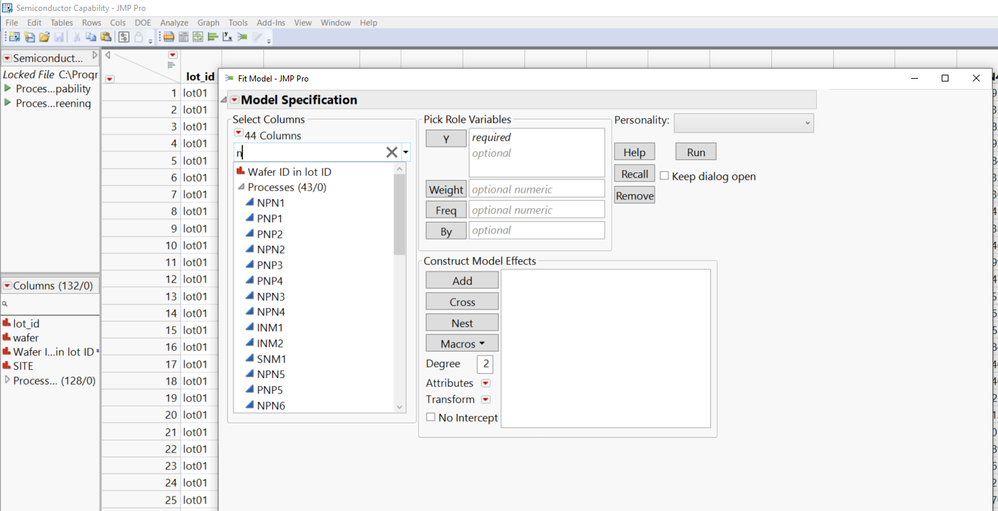Open the Personality dropdown

(743, 122)
